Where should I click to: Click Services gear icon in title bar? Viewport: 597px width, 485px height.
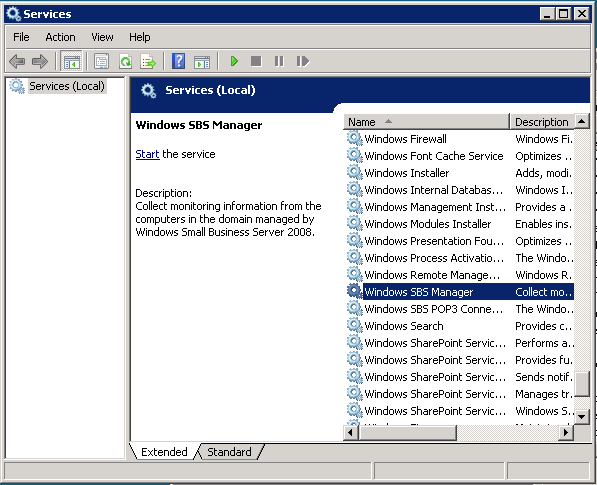pos(14,14)
